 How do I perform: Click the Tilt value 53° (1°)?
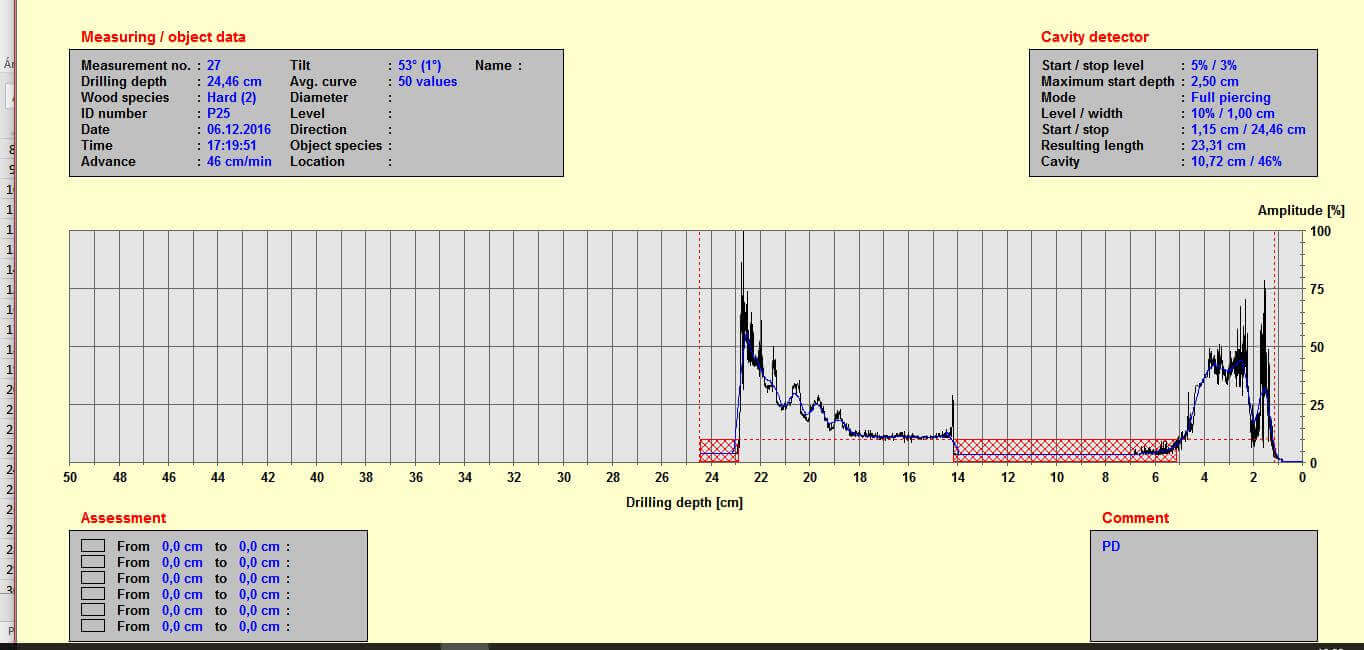(x=419, y=66)
